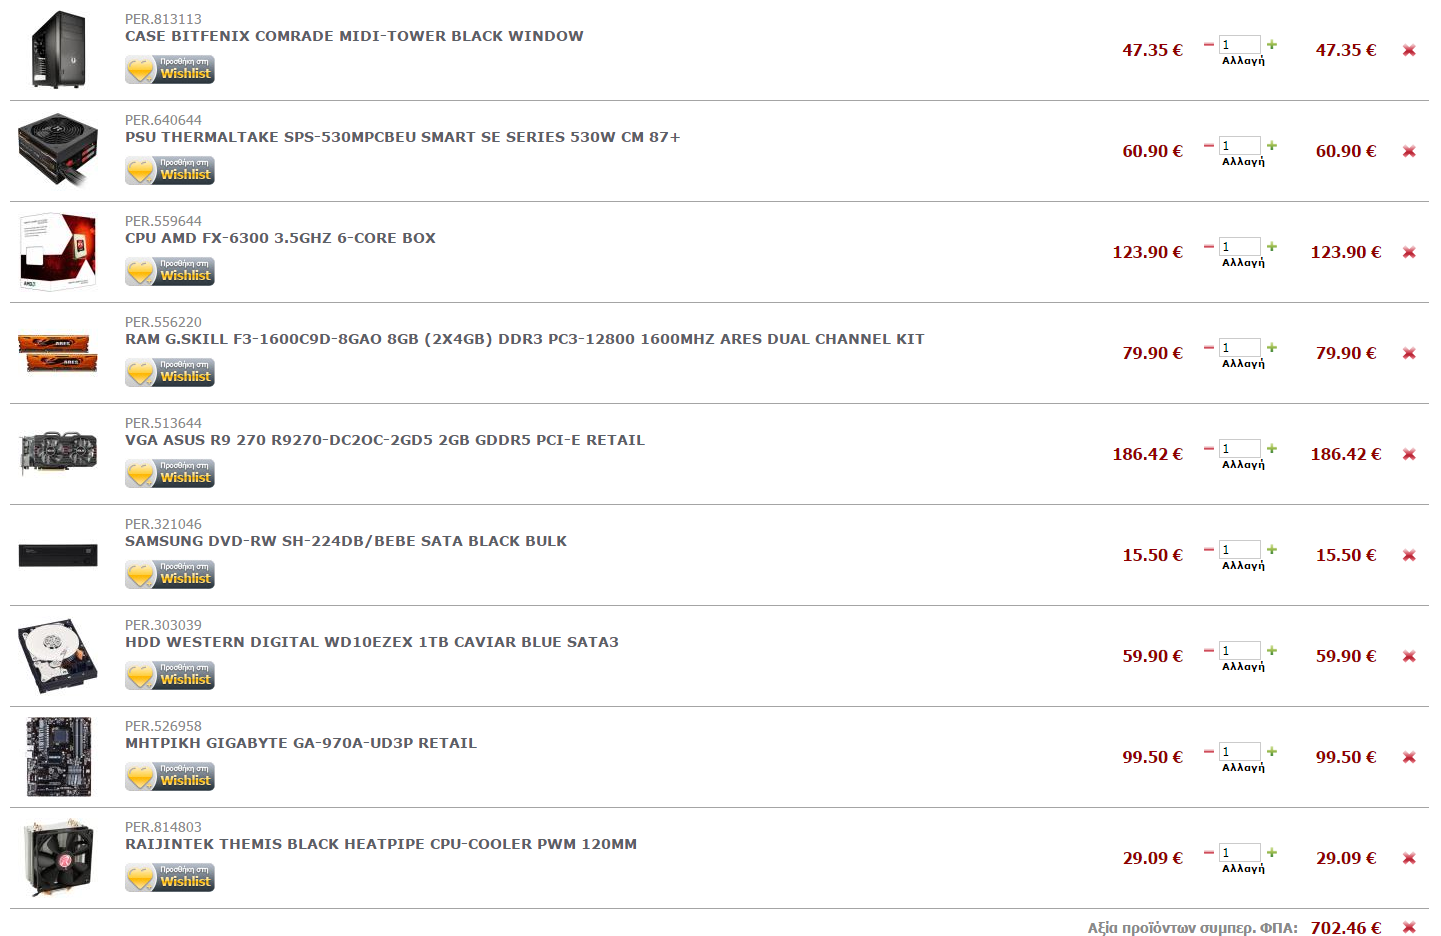Open the Samsung DVD-RW product thumbnail
The width and height of the screenshot is (1441, 936).
[x=58, y=555]
